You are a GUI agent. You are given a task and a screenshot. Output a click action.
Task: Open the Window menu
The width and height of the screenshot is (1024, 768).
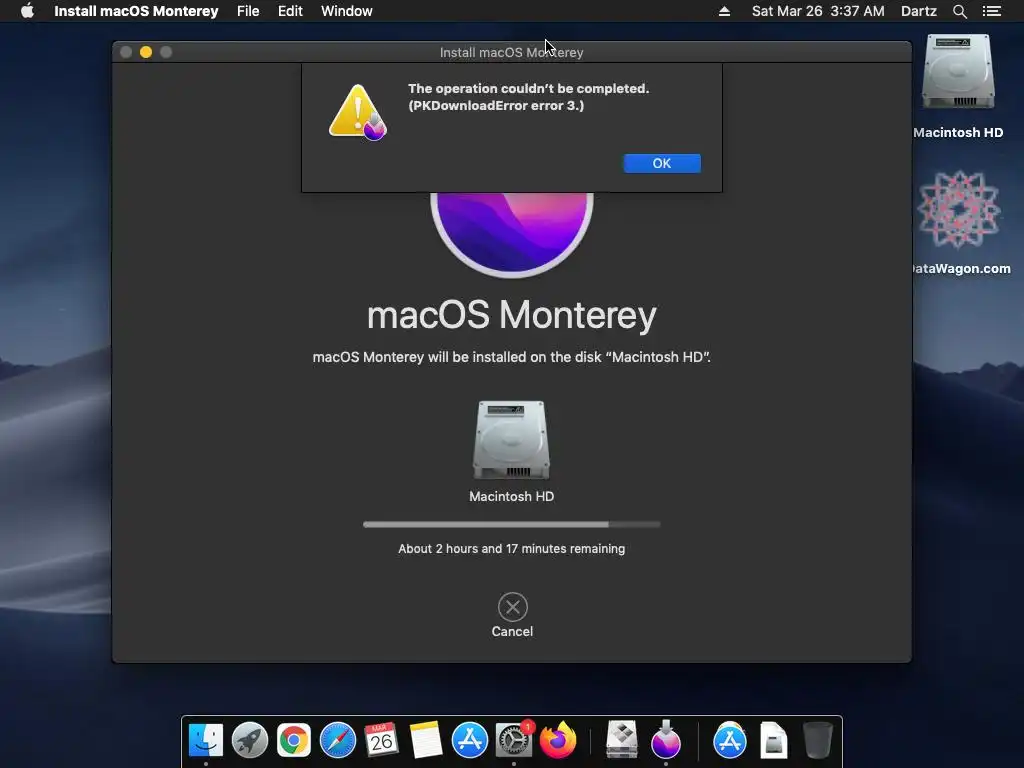click(x=347, y=11)
